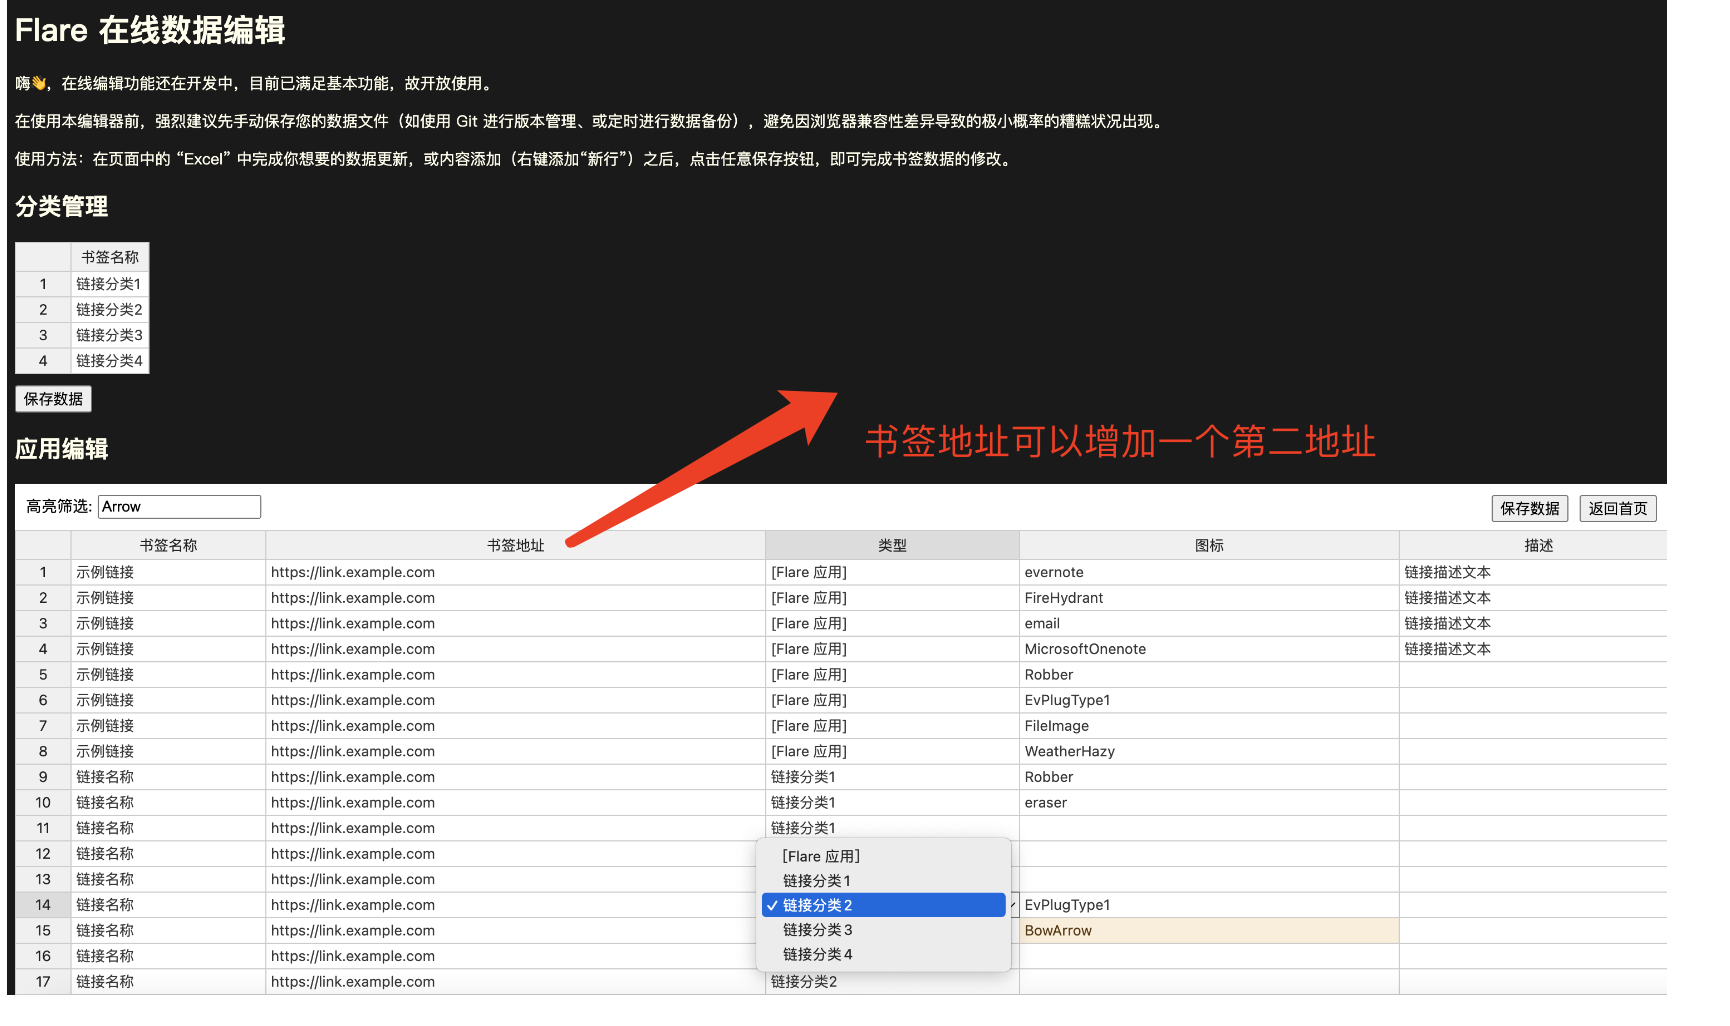Click the dropdown arrow in row 14 type cell

[x=1012, y=905]
